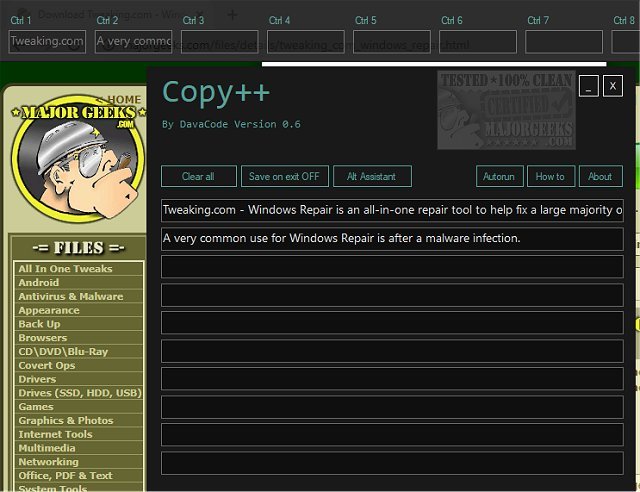This screenshot has width=640, height=492.
Task: Open the Covert Ops category
Action: coord(78,365)
